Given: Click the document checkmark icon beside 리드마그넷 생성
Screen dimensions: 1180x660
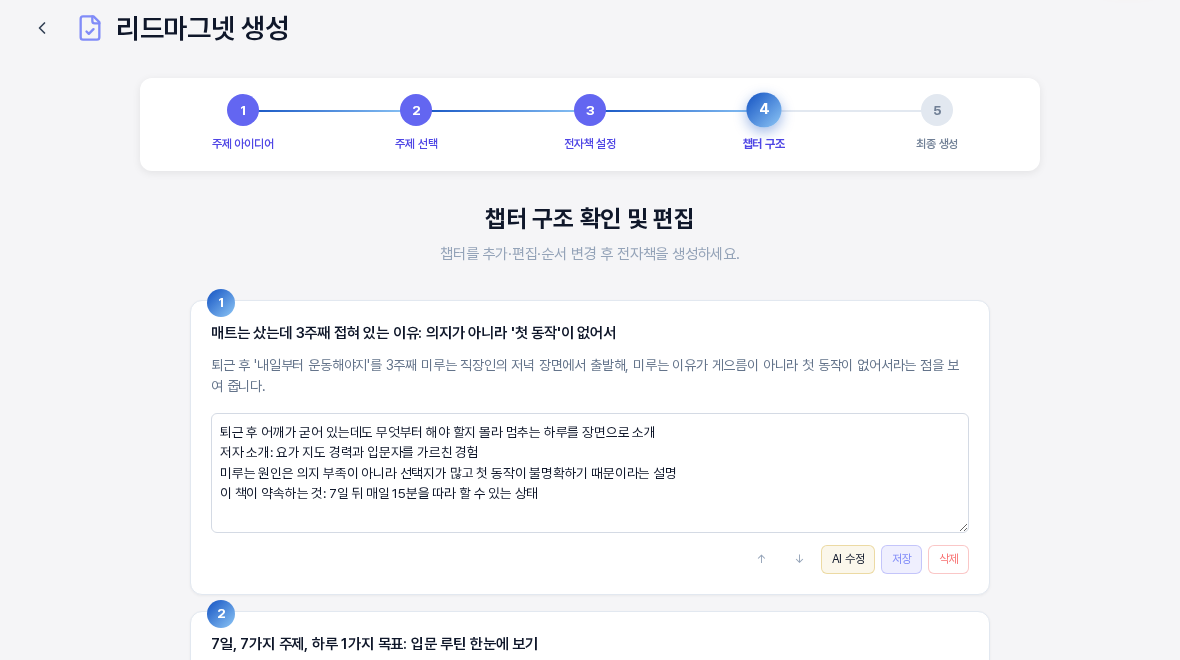Looking at the screenshot, I should 90,29.
